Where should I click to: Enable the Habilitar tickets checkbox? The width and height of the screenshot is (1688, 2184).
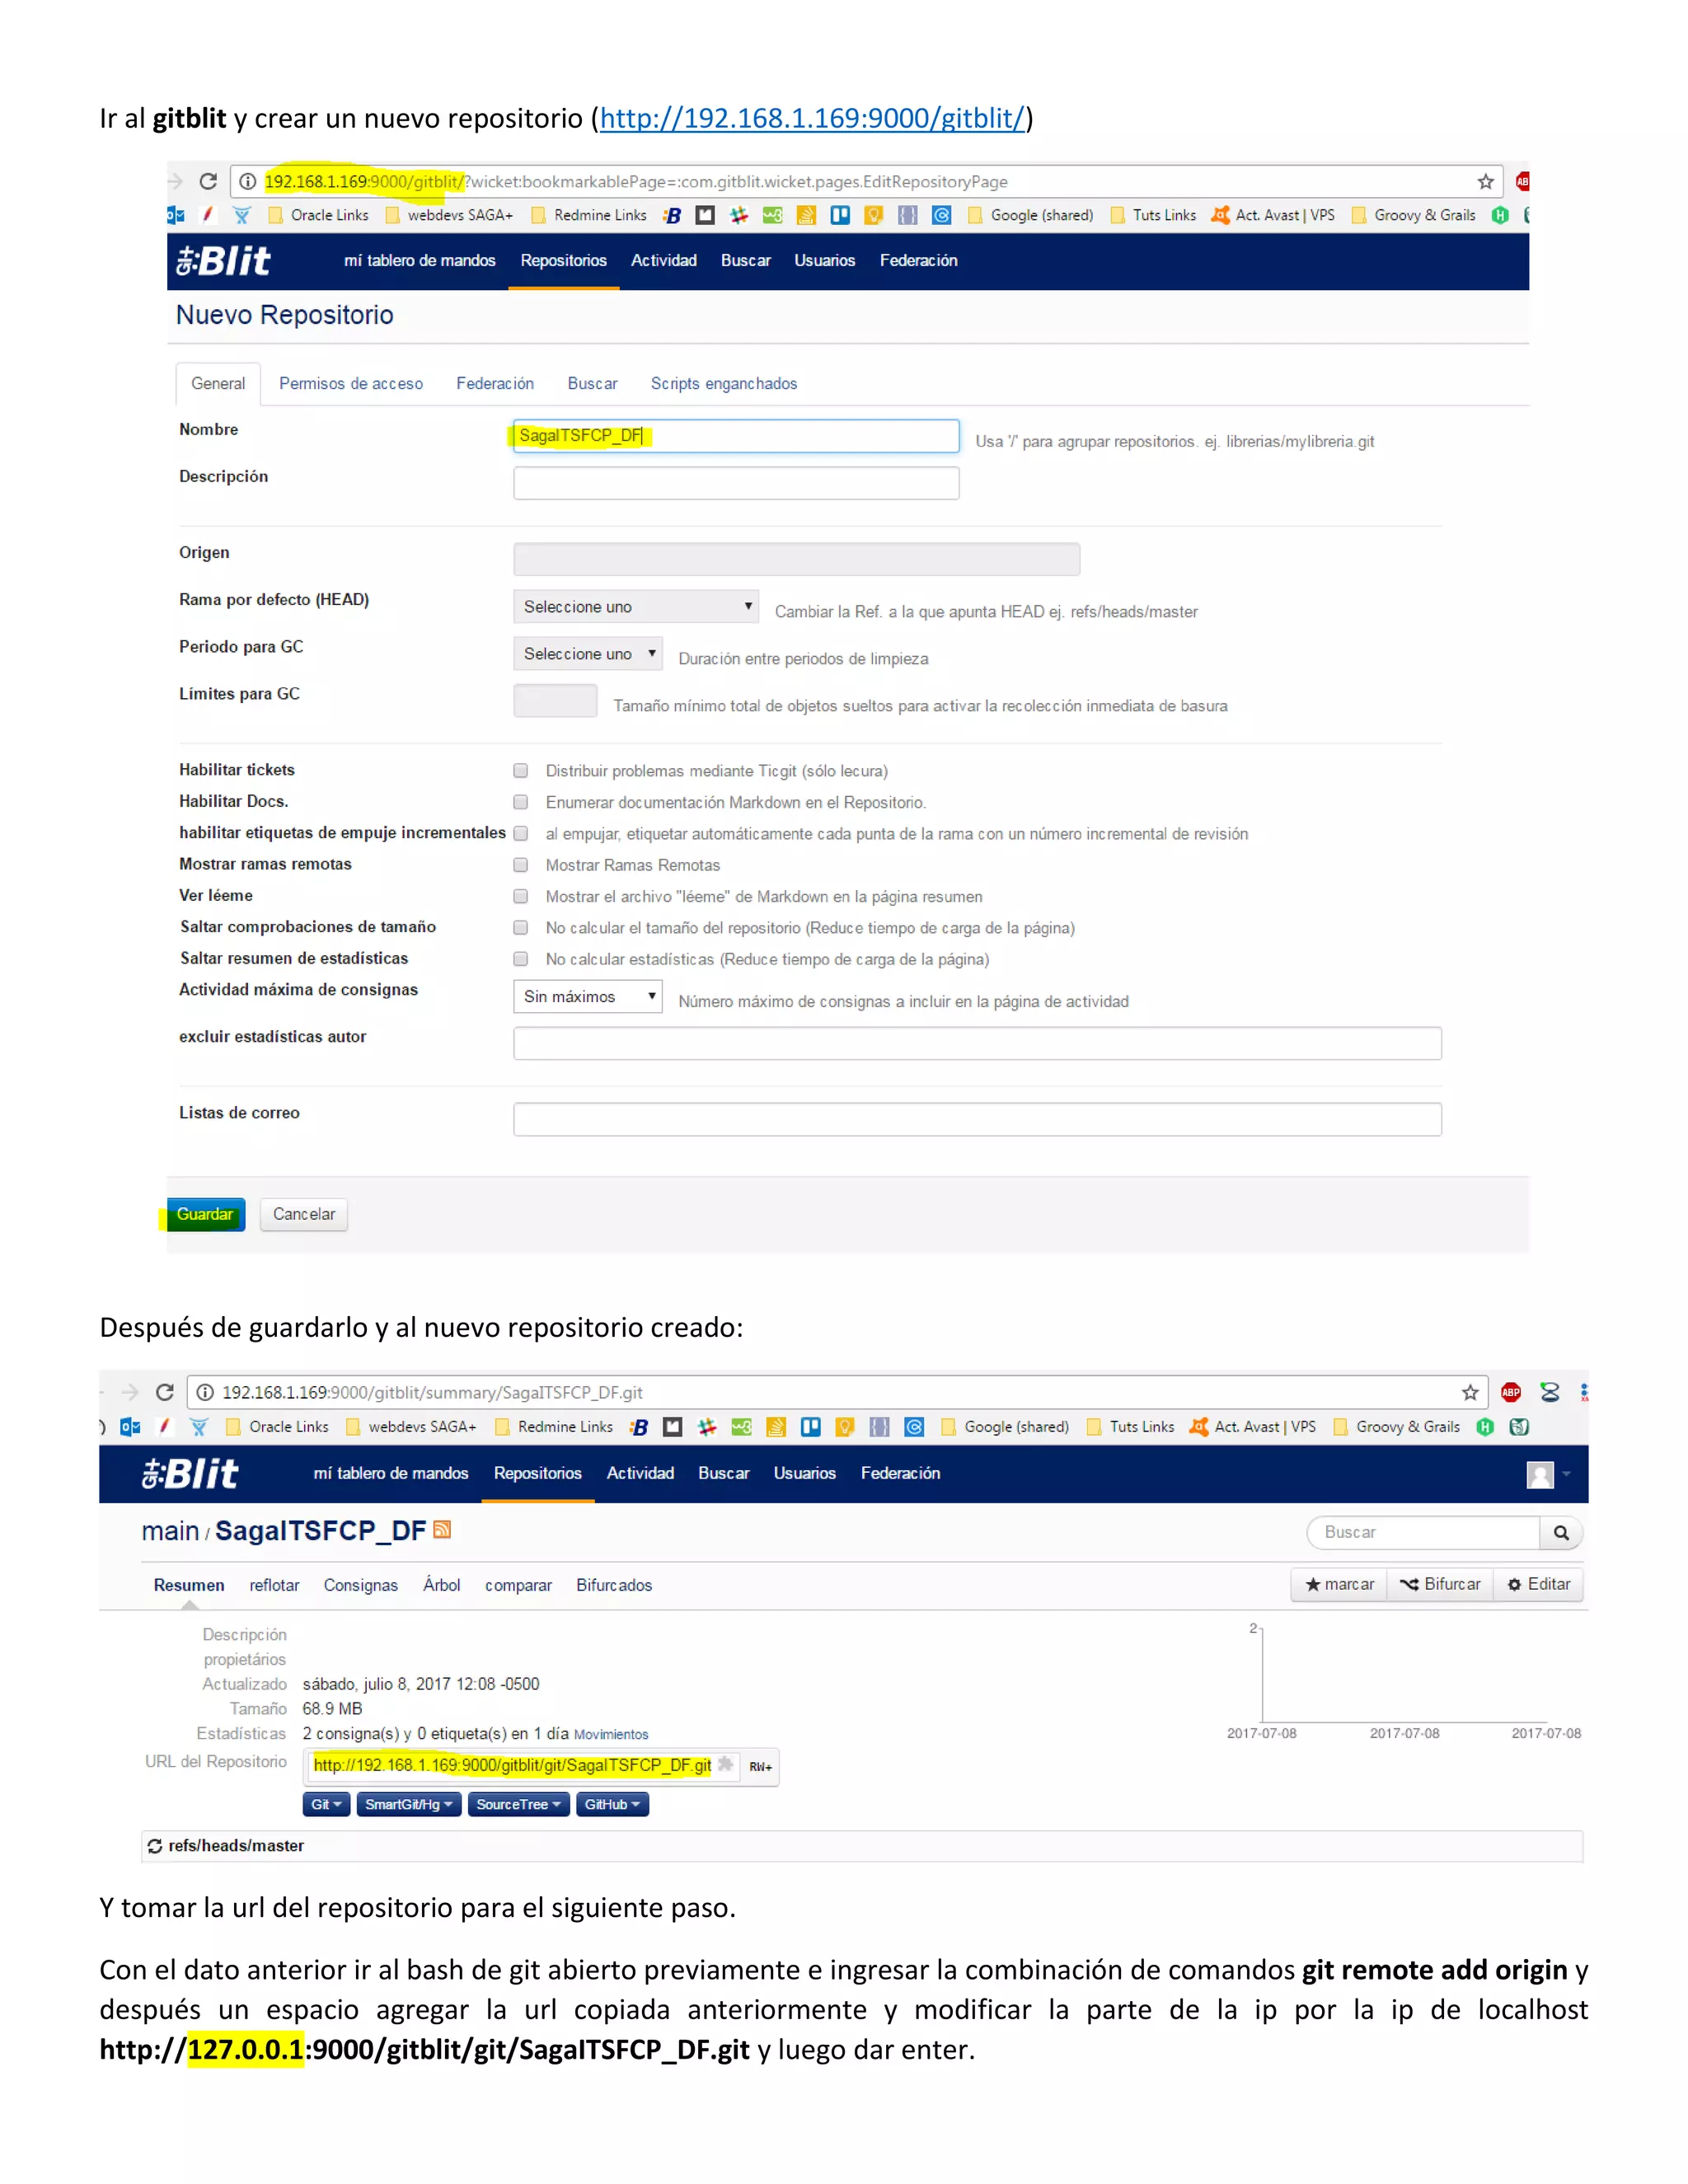(x=521, y=770)
